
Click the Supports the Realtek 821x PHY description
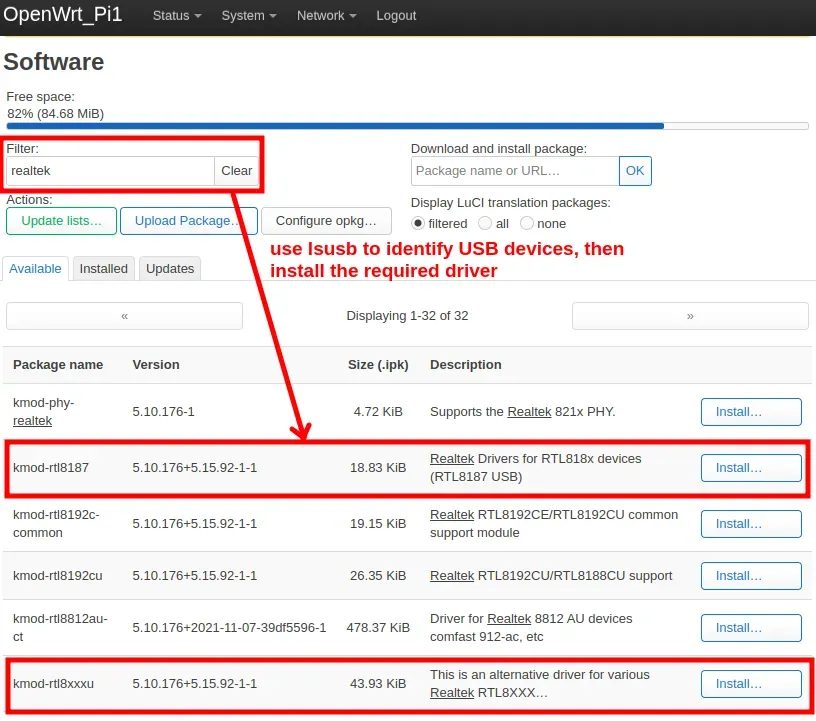(523, 412)
